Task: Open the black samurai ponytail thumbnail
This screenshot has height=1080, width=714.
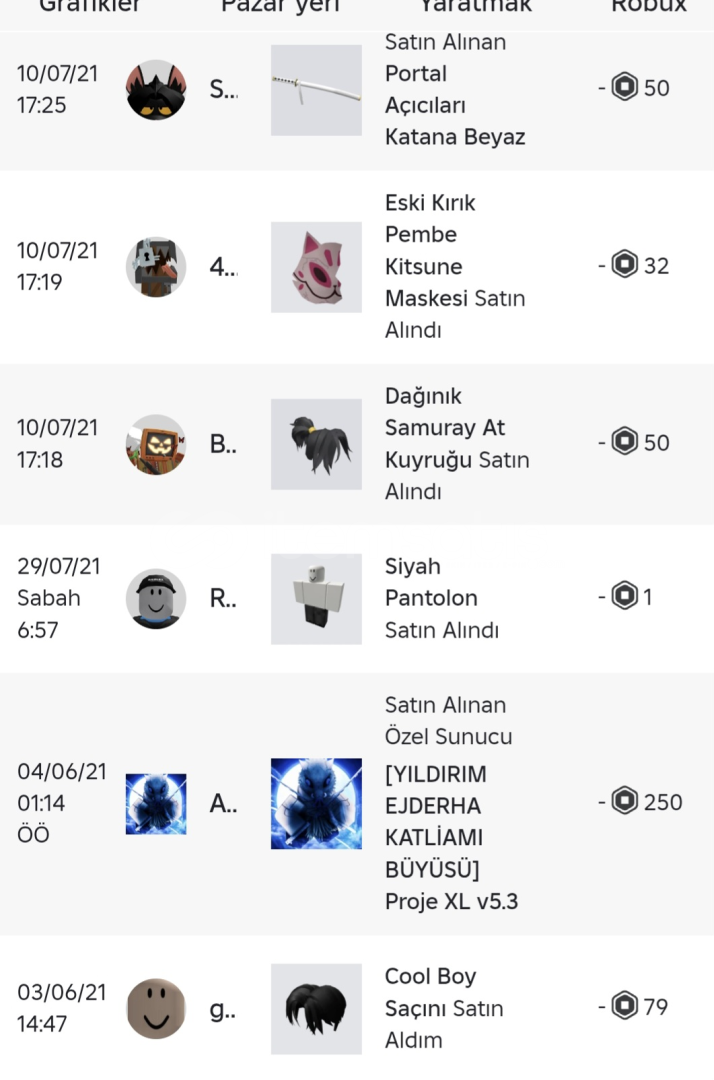Action: coord(316,444)
